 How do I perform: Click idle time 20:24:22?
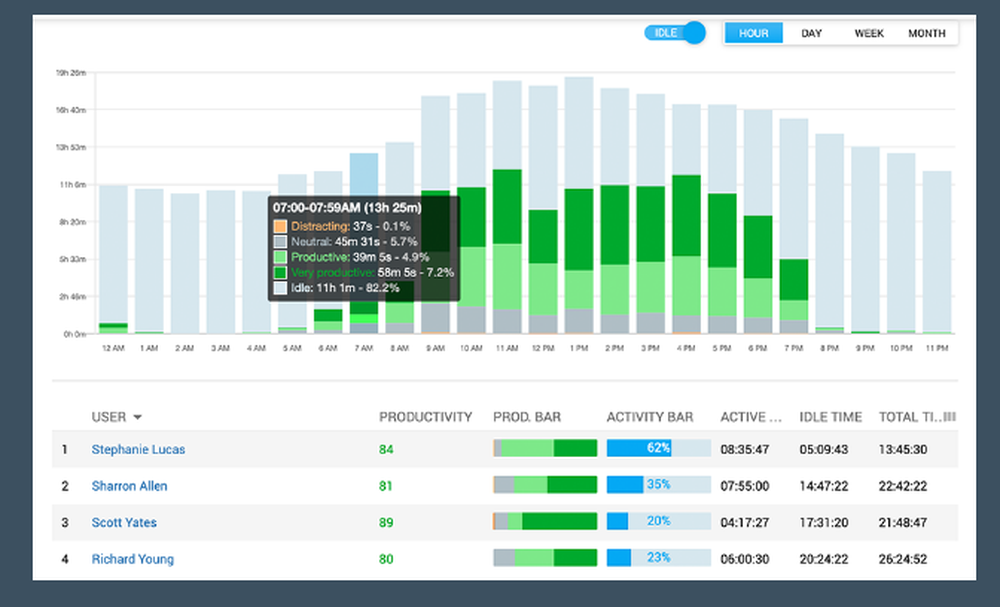(824, 559)
